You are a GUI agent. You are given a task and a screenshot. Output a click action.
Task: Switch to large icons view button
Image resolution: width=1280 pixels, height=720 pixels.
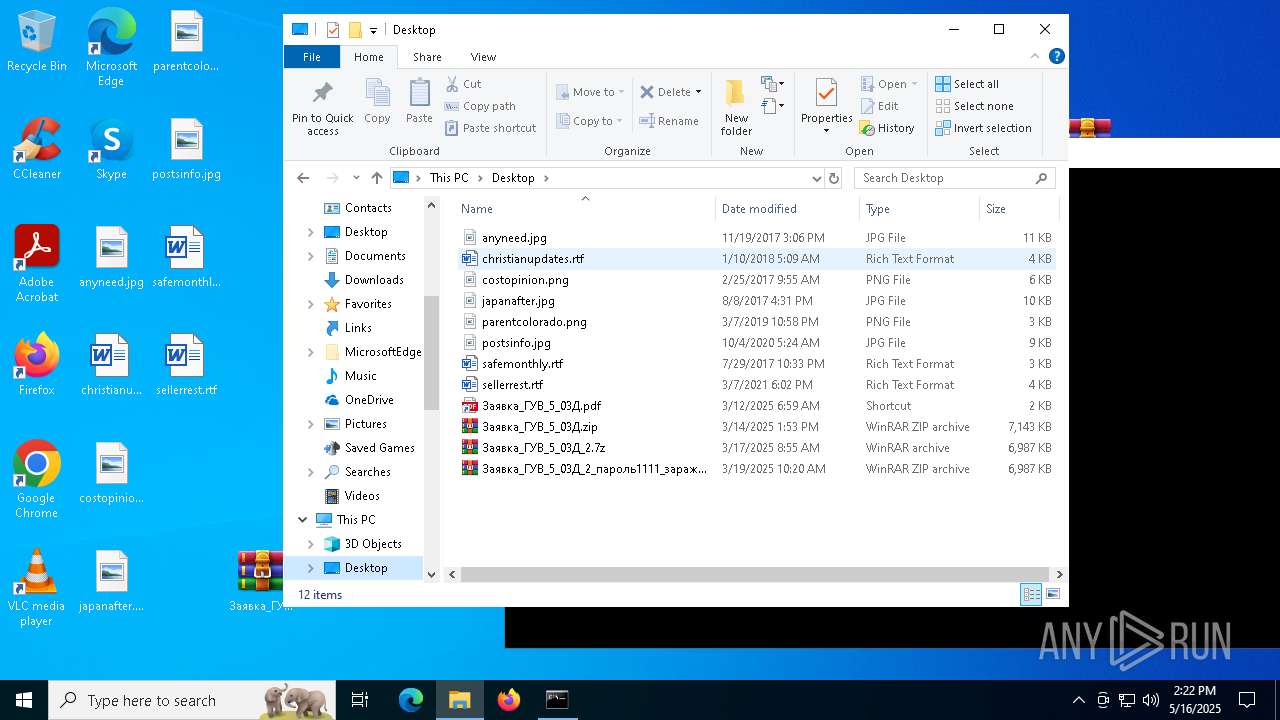[1053, 594]
